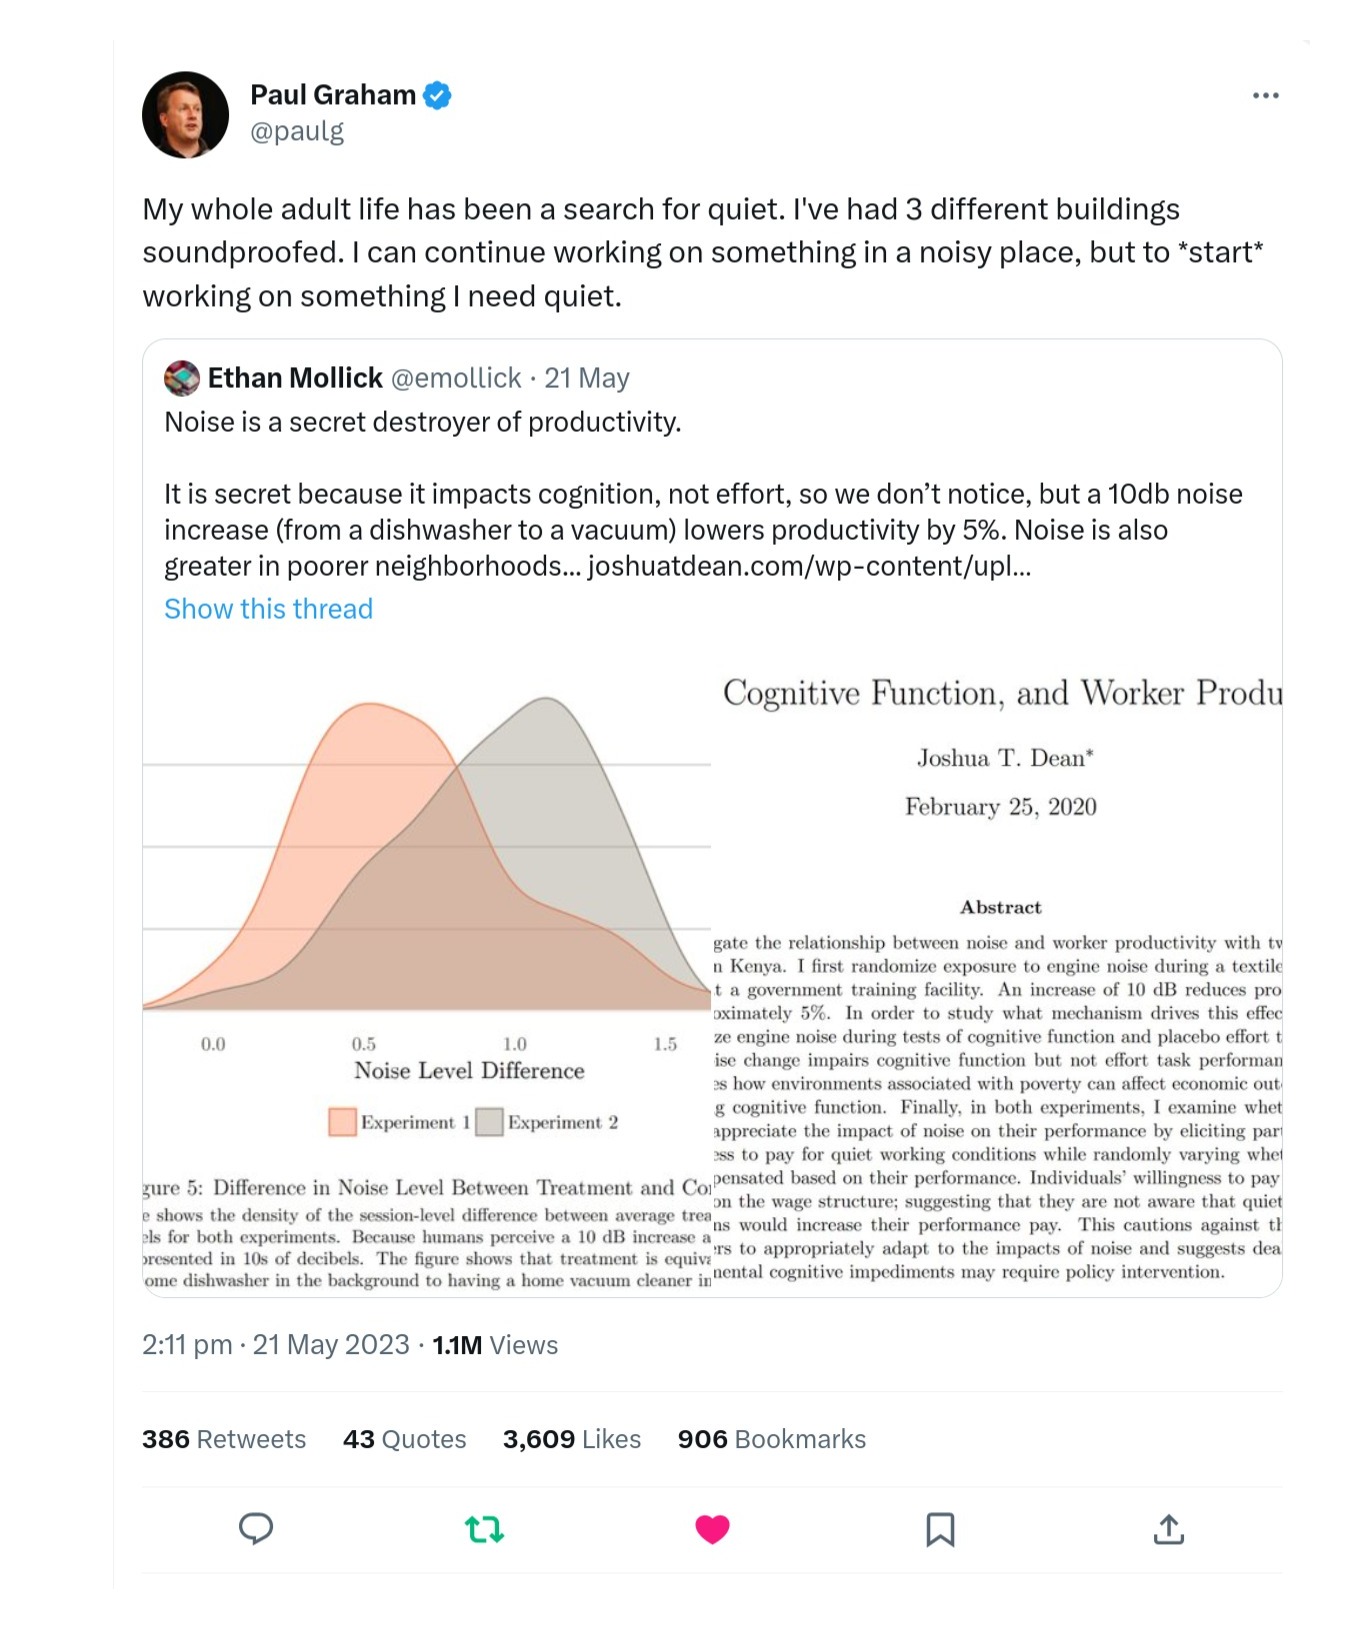Open the three-dot more options menu
The height and width of the screenshot is (1629, 1350).
[x=1265, y=96]
